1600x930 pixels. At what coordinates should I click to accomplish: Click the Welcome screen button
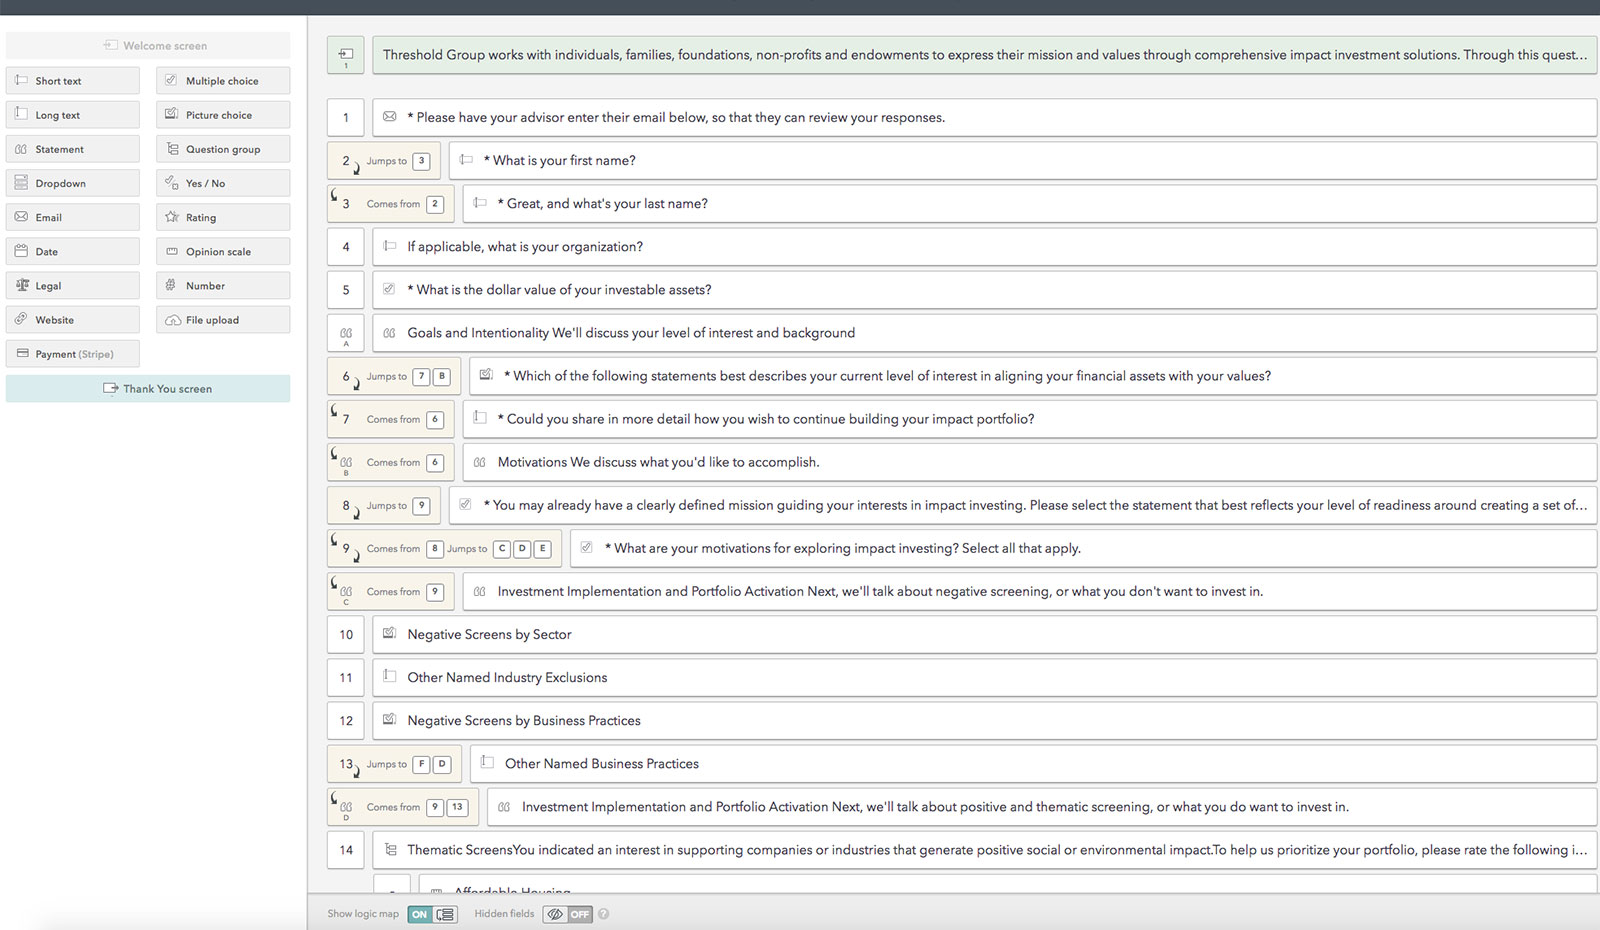148,45
